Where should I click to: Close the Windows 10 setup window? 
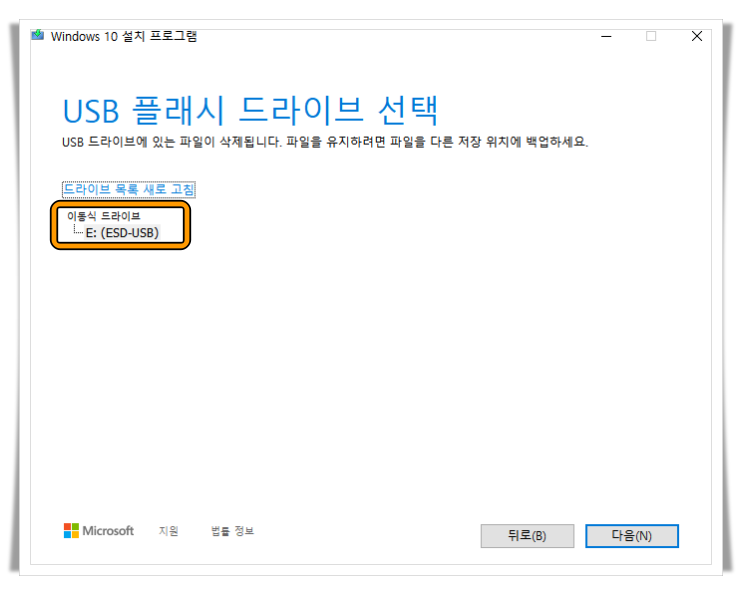(697, 36)
